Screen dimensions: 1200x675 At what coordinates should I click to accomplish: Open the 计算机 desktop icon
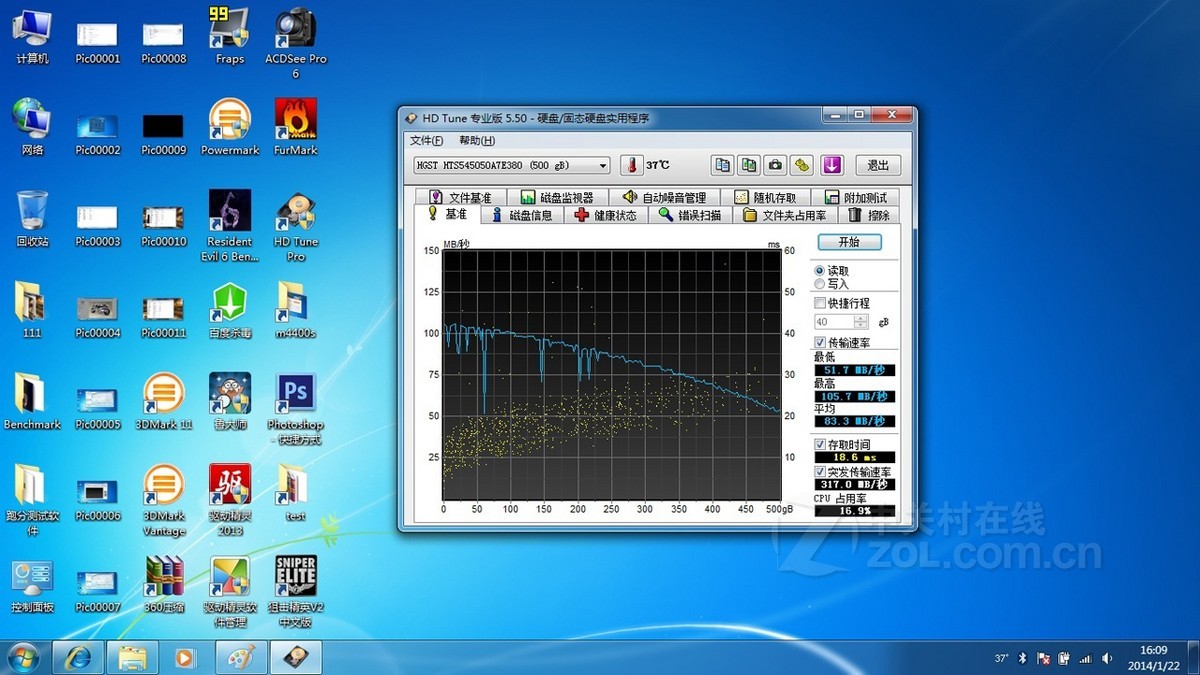[x=32, y=35]
